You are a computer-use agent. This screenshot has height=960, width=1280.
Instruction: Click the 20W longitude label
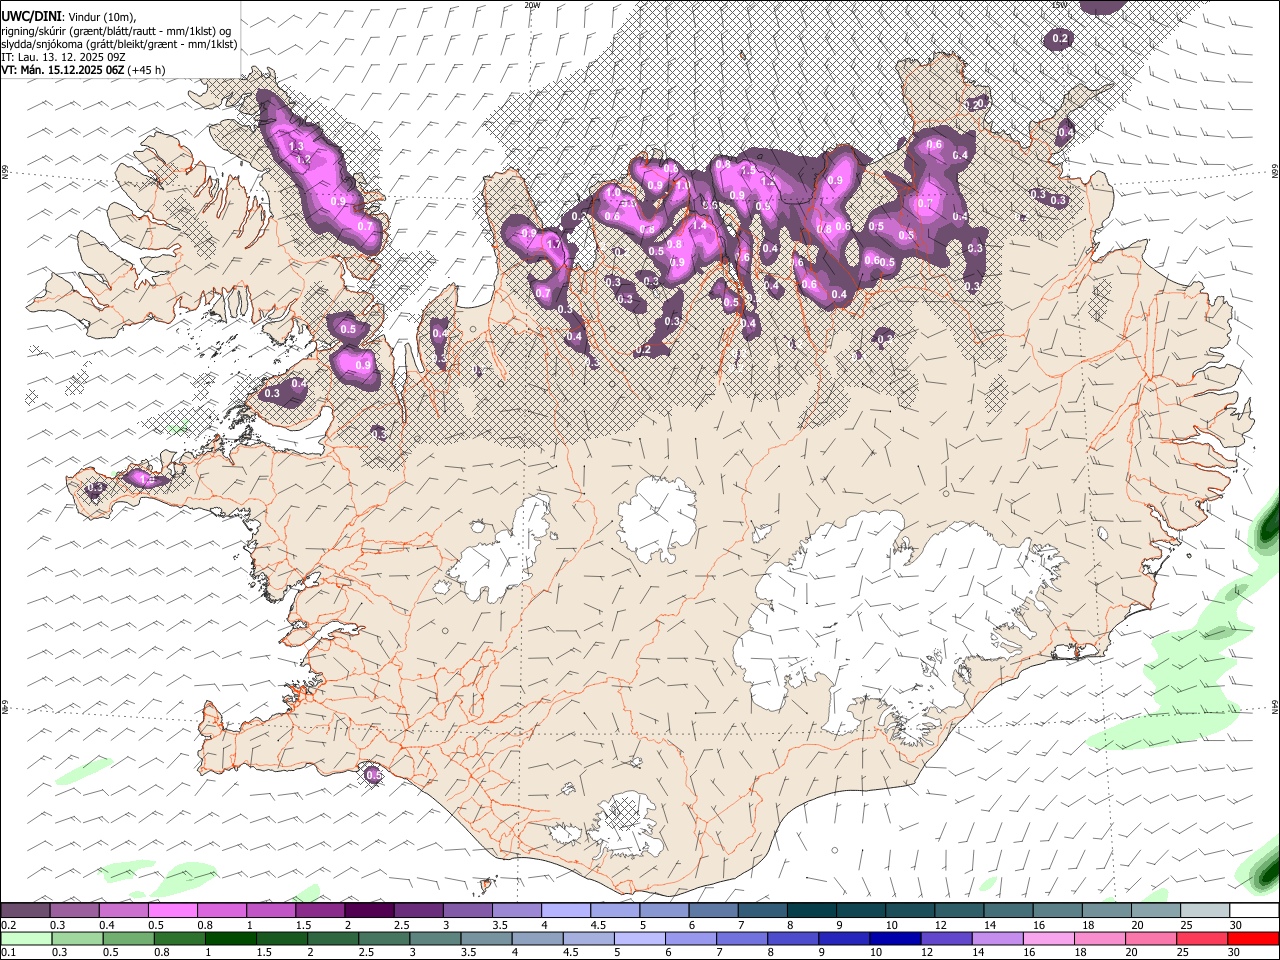click(x=532, y=5)
